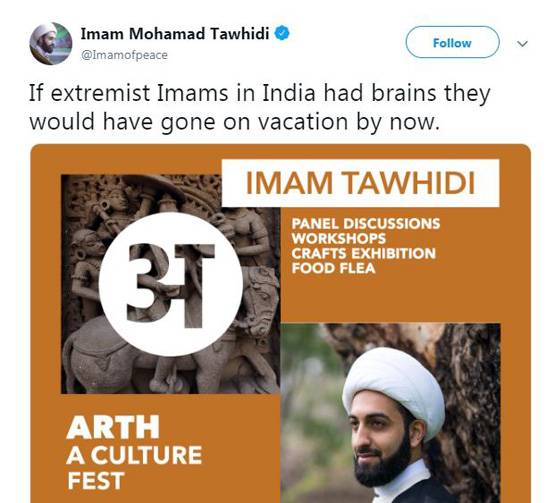Click the FOOD FLEA line

click(333, 268)
